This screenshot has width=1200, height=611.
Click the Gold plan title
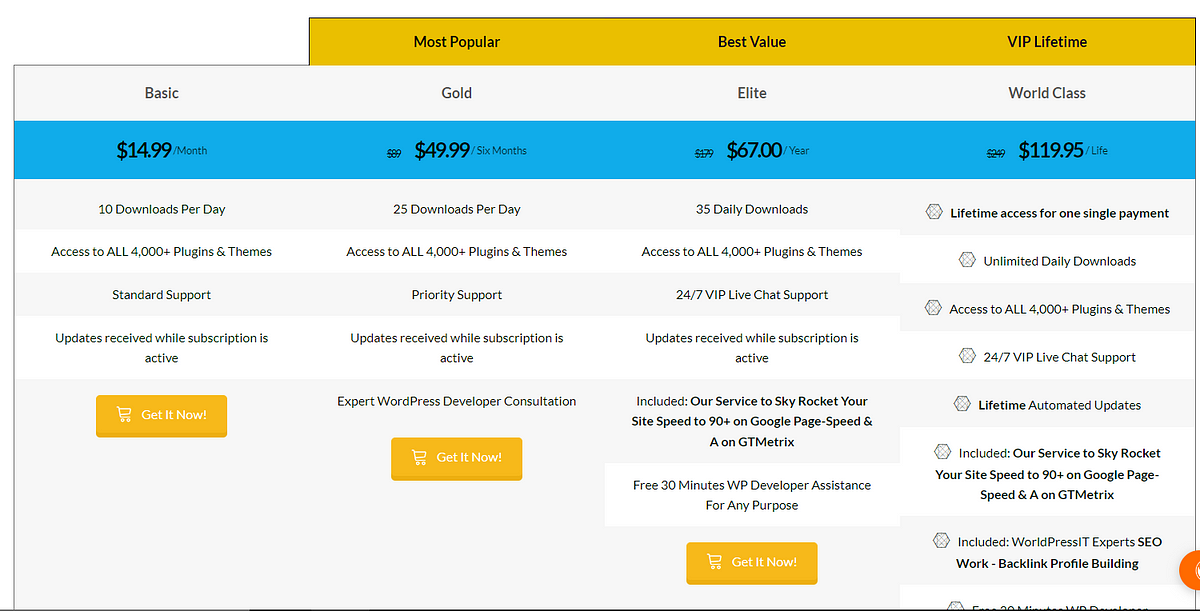pos(457,93)
